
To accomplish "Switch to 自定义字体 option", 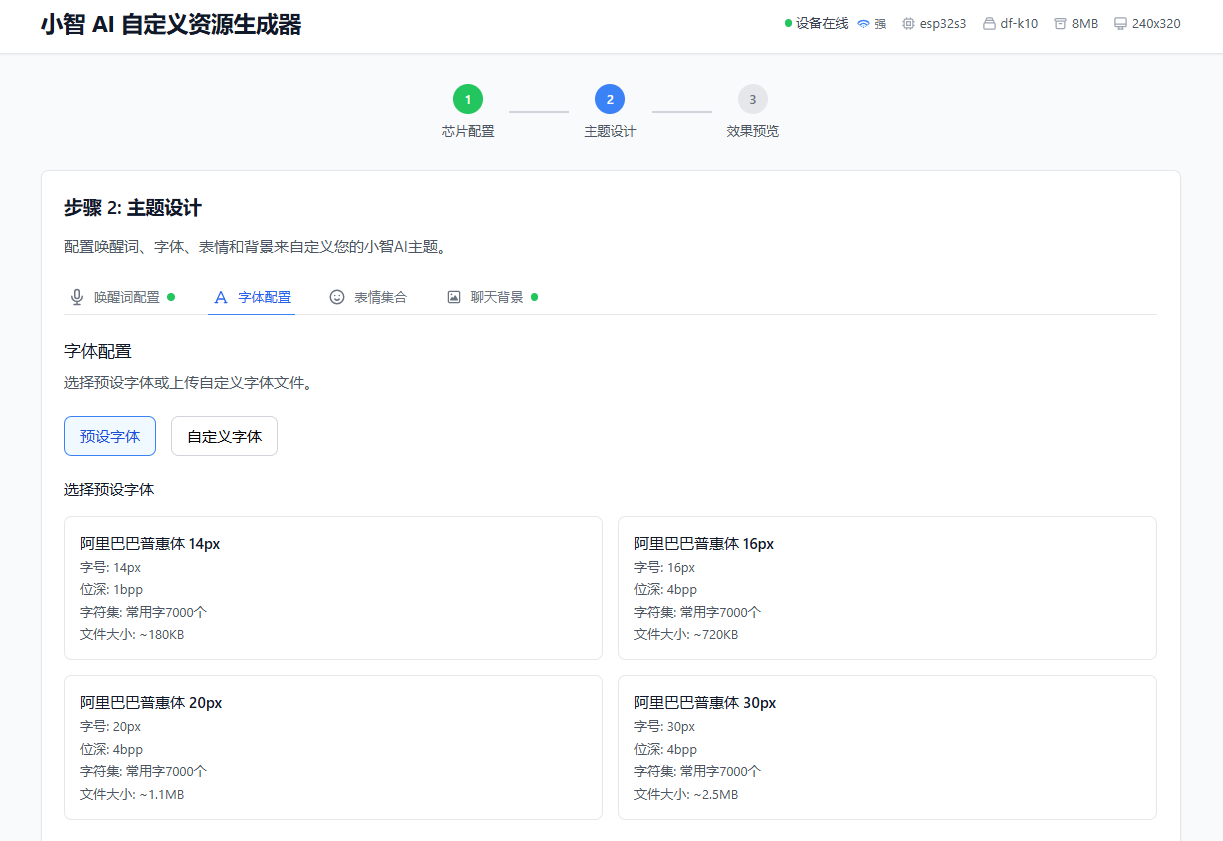I will [224, 436].
